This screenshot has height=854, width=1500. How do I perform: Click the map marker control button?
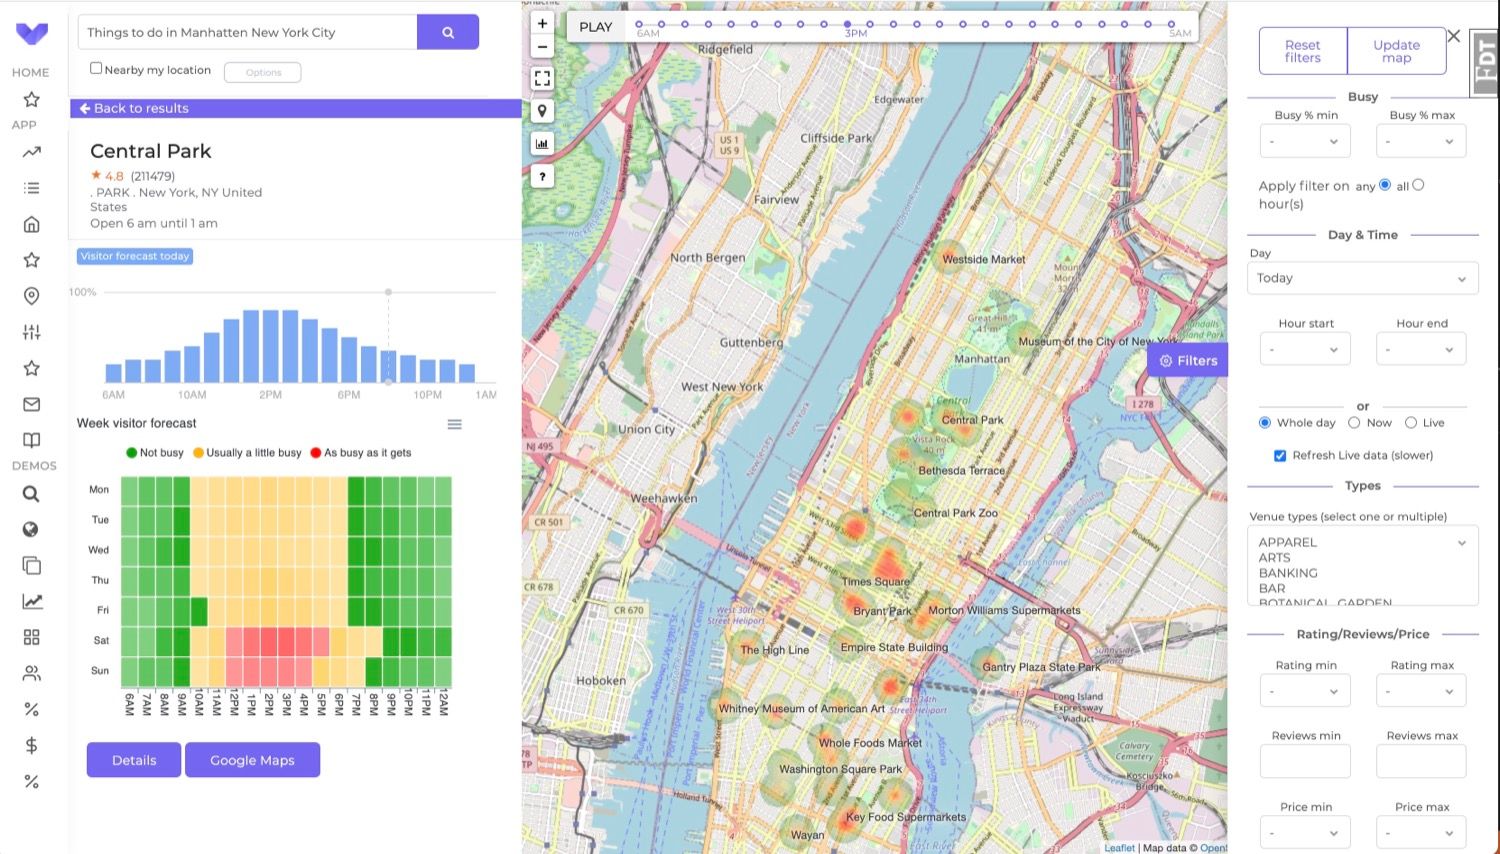point(542,111)
